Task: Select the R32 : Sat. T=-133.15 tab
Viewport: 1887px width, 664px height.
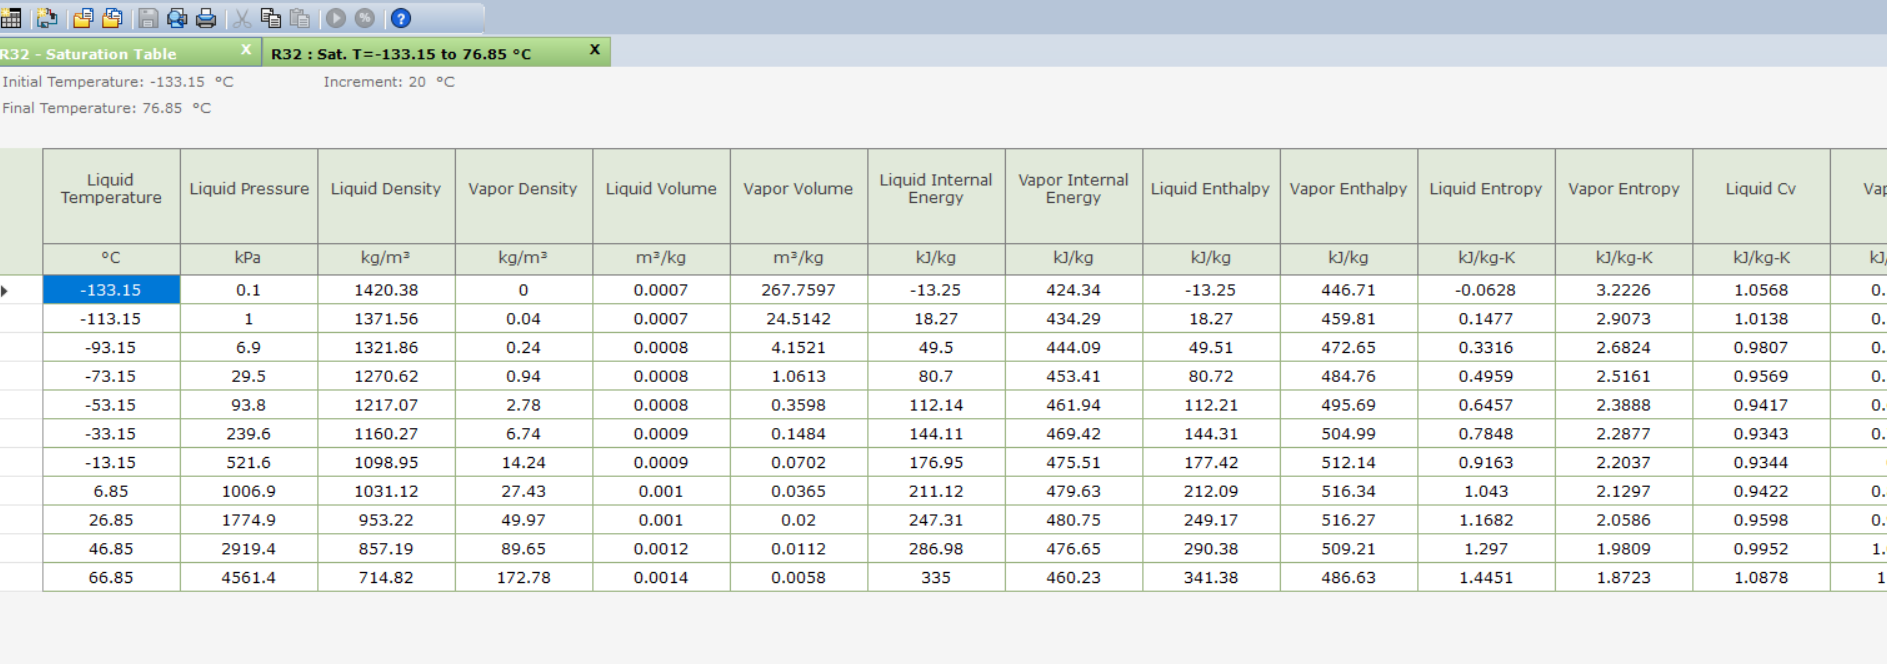Action: coord(401,54)
